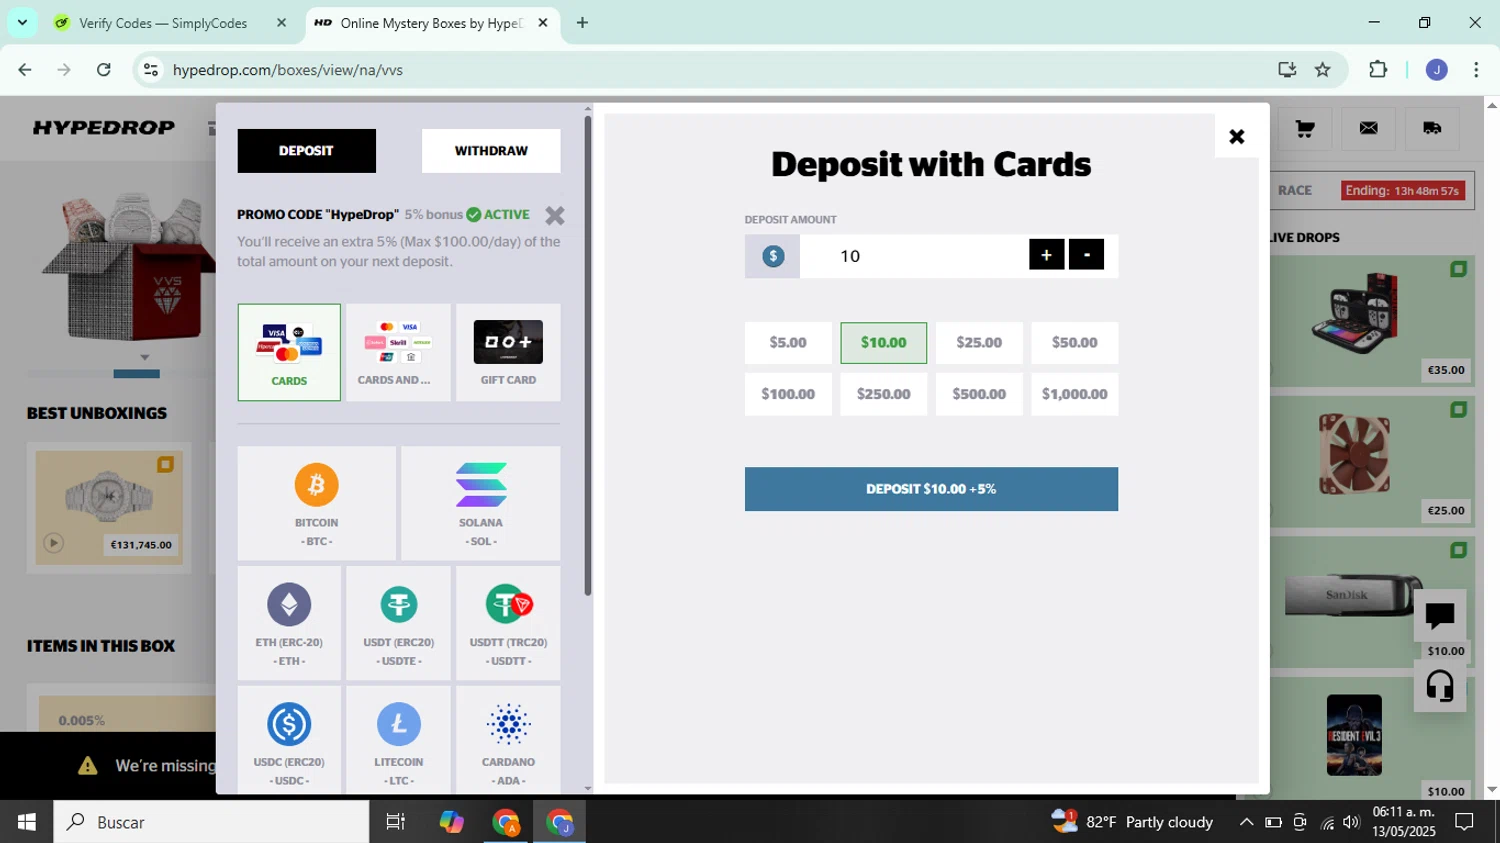This screenshot has width=1500, height=843.
Task: Open the Chrome profile avatar
Action: [1437, 70]
